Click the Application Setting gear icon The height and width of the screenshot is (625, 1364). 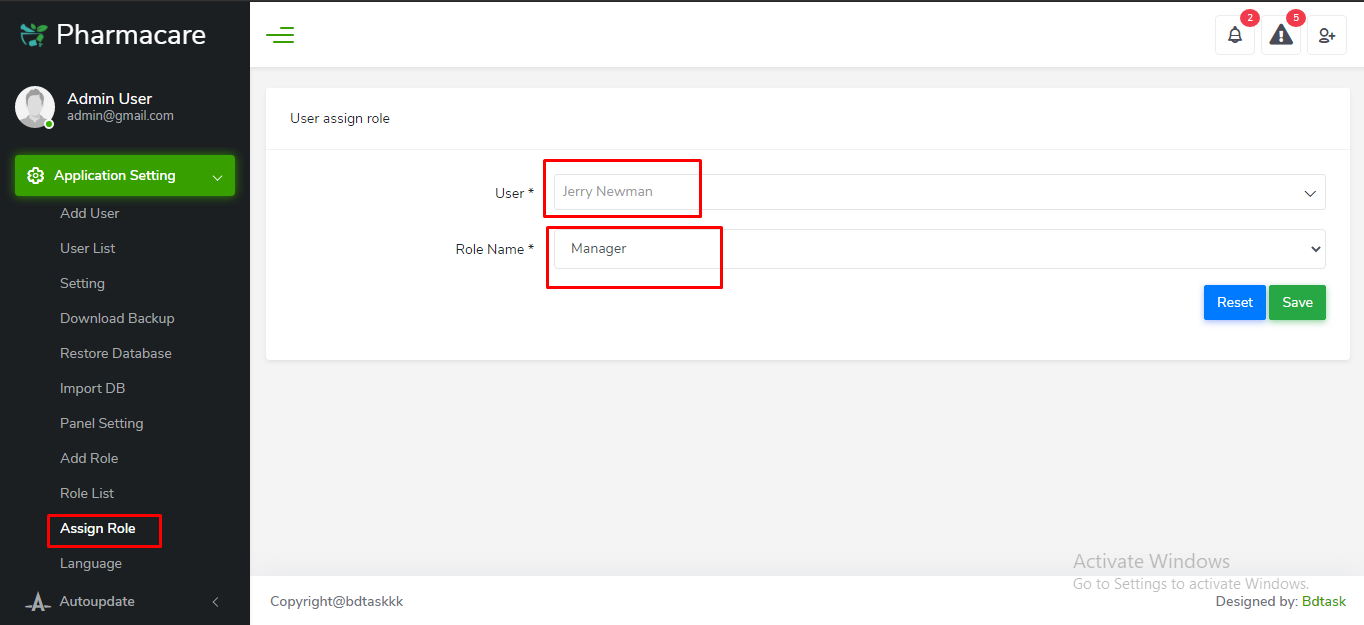(x=36, y=176)
